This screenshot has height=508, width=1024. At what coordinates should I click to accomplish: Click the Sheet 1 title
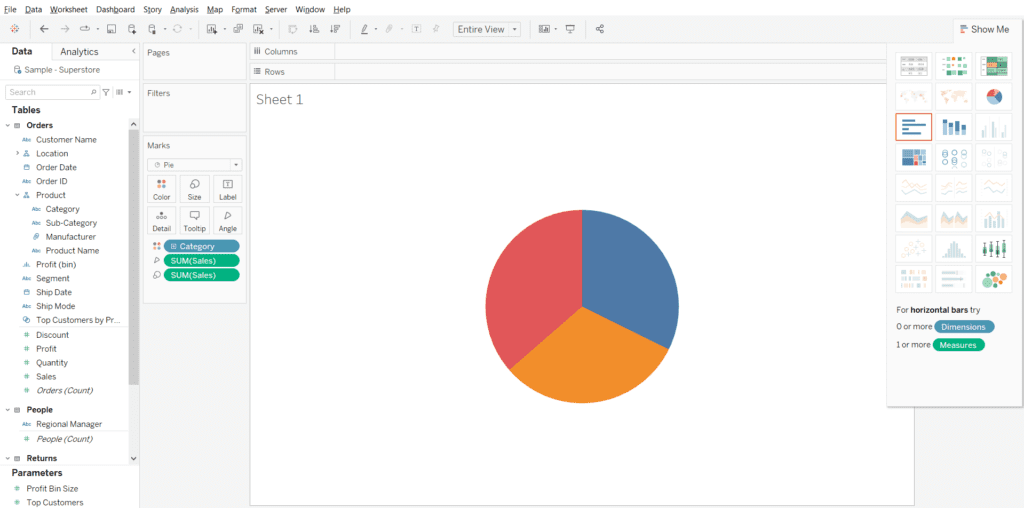point(280,99)
